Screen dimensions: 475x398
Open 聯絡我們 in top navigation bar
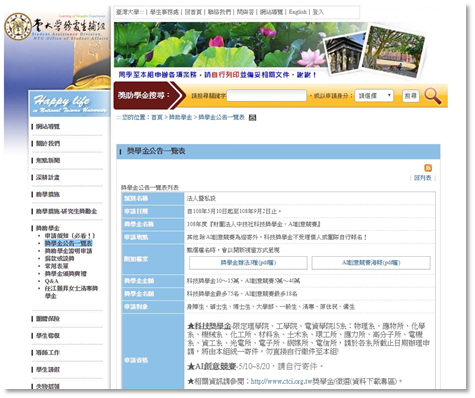(x=219, y=12)
